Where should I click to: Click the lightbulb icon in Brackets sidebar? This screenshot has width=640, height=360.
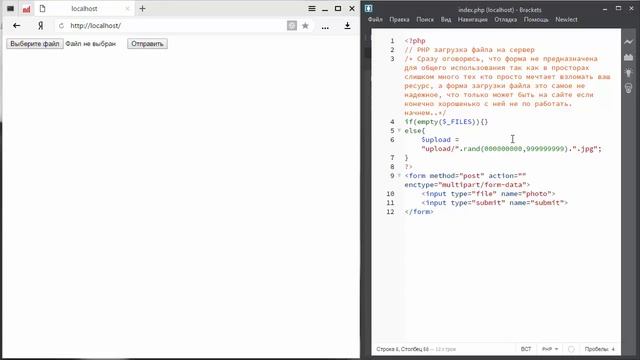(x=629, y=73)
